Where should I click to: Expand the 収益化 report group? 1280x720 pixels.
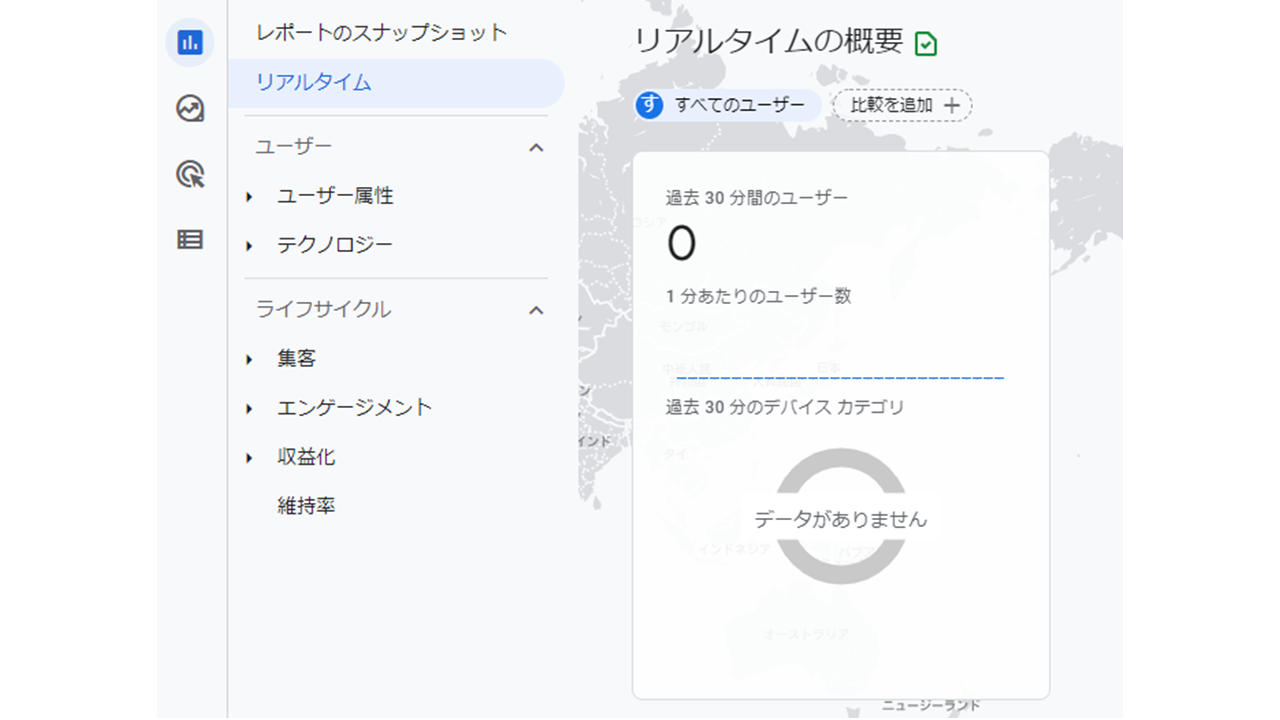click(x=248, y=457)
